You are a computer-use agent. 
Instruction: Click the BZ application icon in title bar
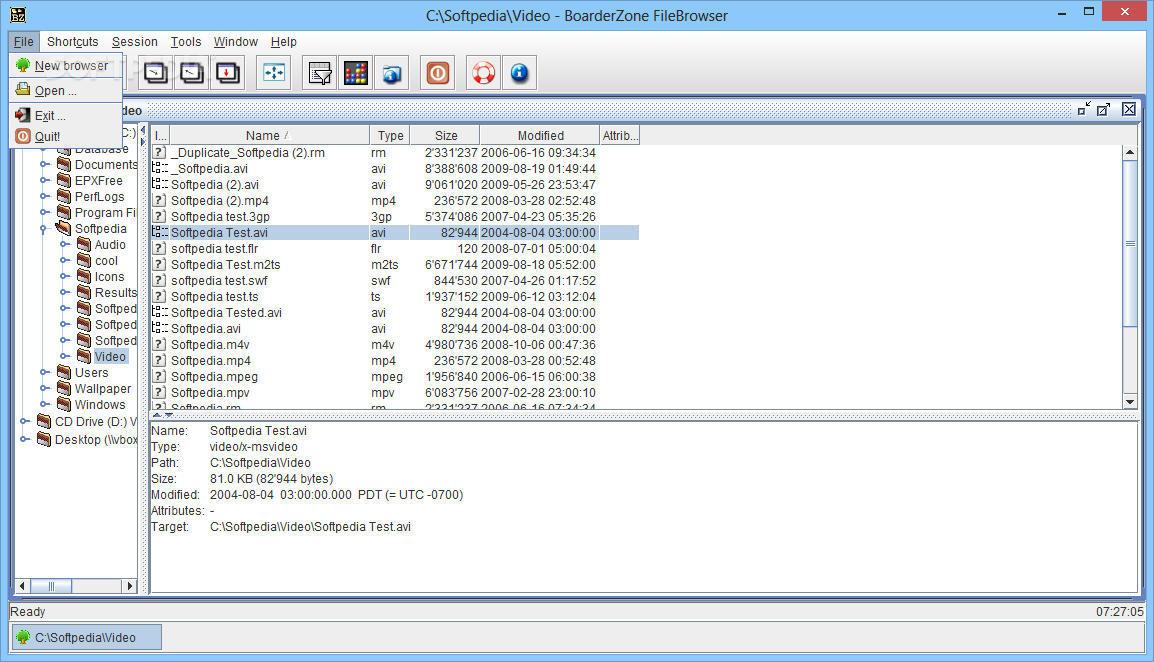point(18,15)
